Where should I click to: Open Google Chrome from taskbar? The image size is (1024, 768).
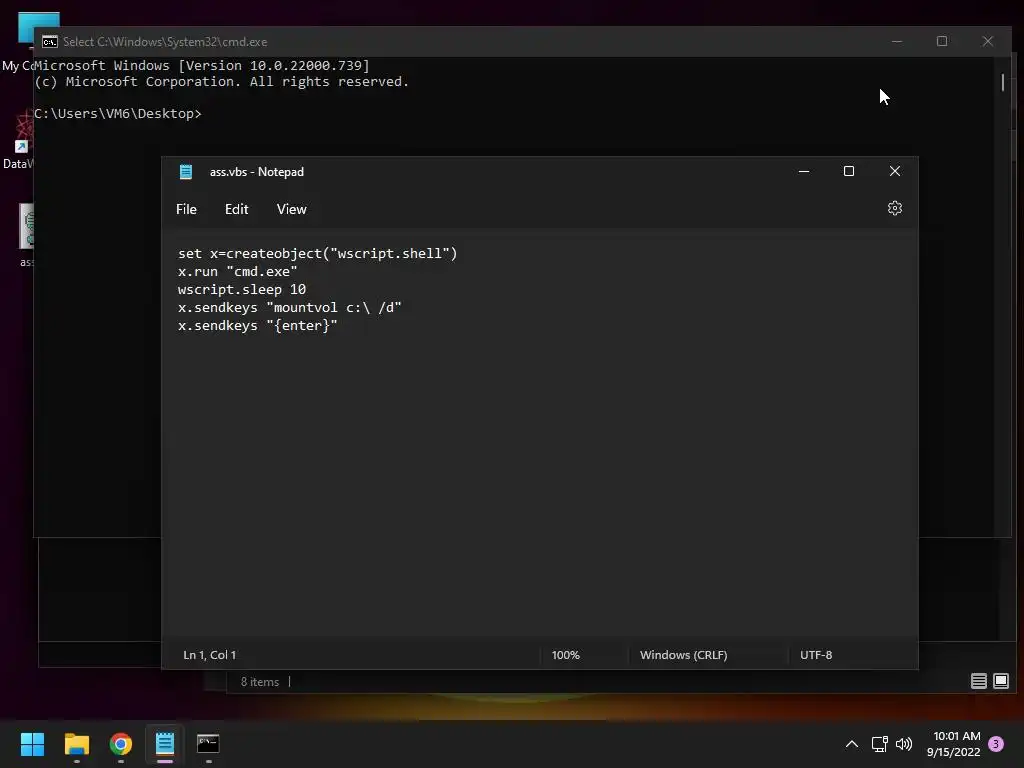click(x=121, y=744)
